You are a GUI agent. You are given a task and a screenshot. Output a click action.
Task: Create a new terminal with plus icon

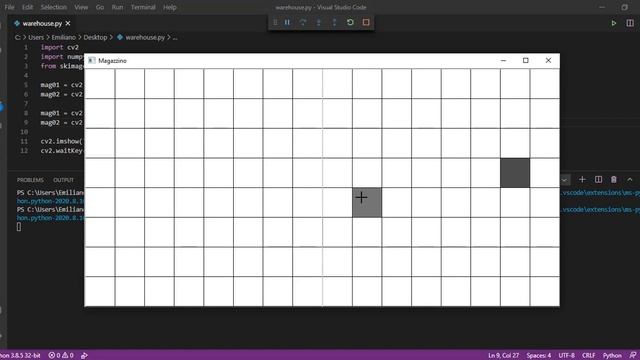[x=582, y=180]
